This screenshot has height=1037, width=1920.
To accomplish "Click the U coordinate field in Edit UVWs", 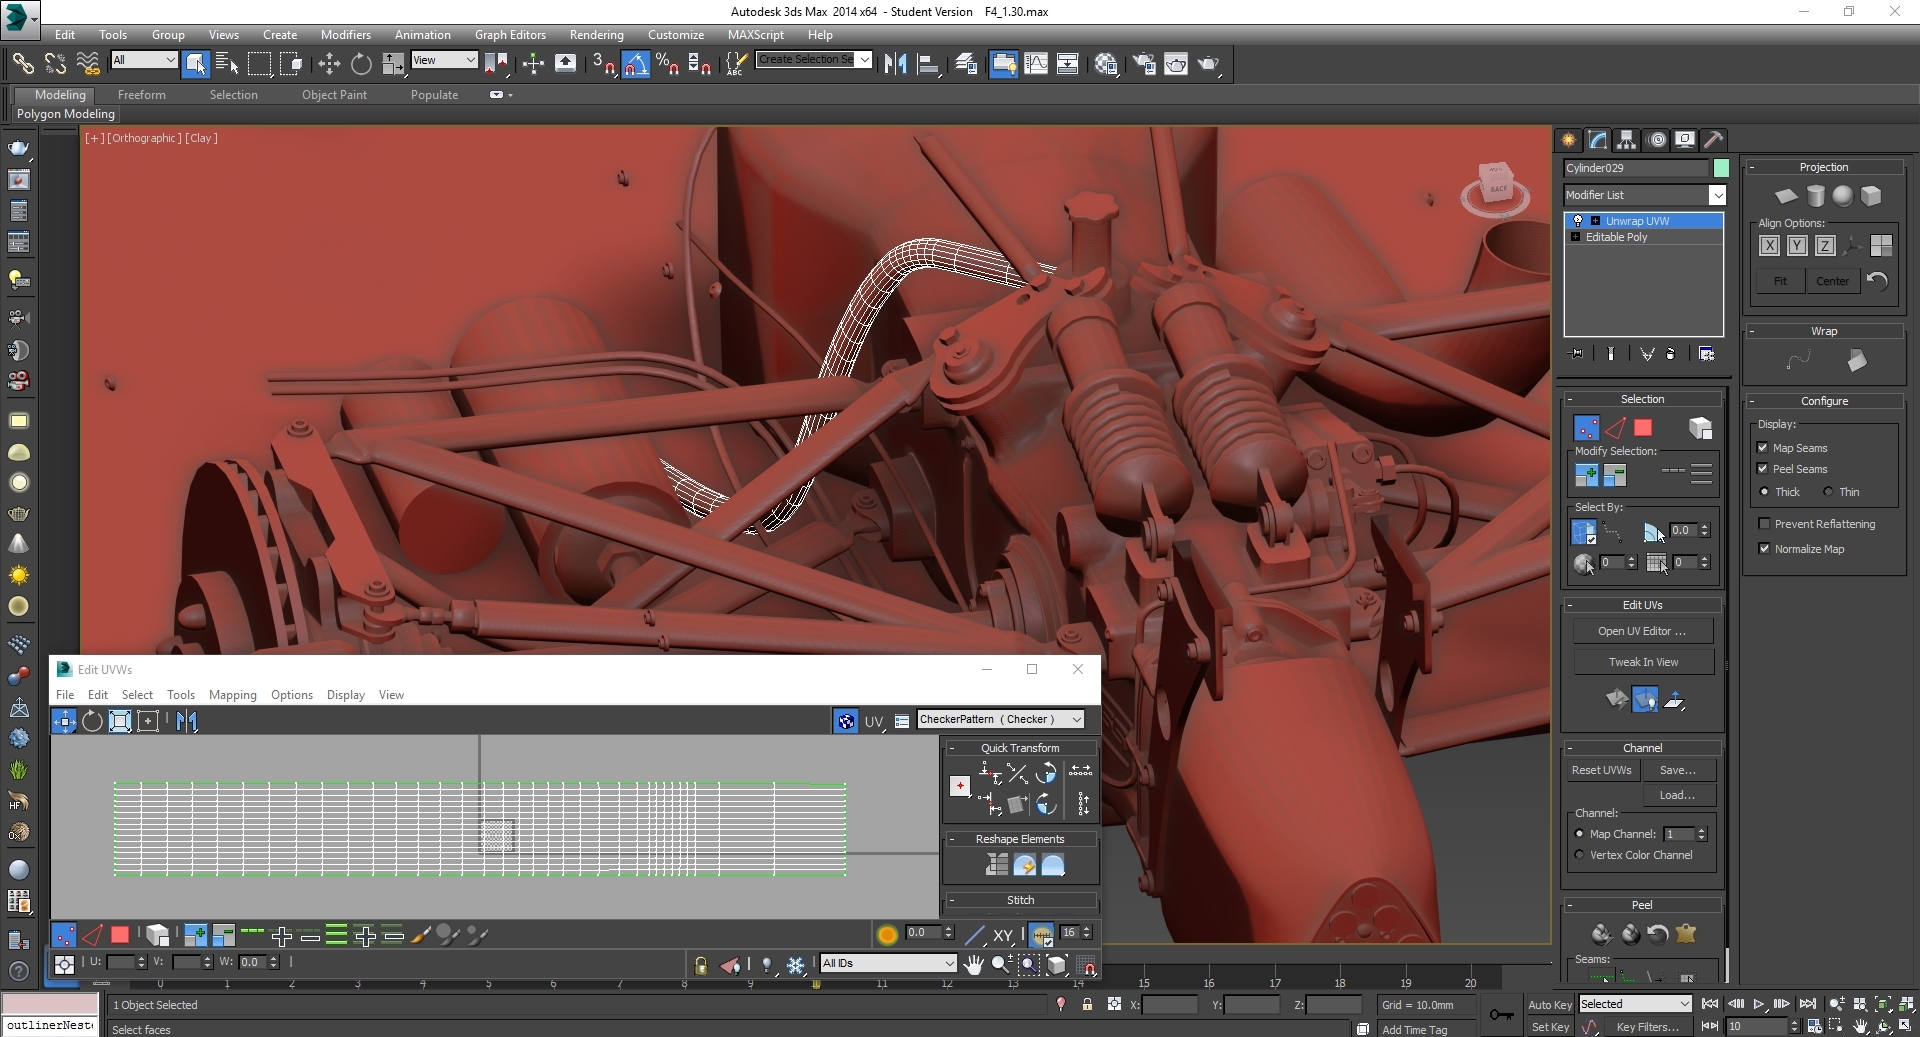I will (120, 962).
